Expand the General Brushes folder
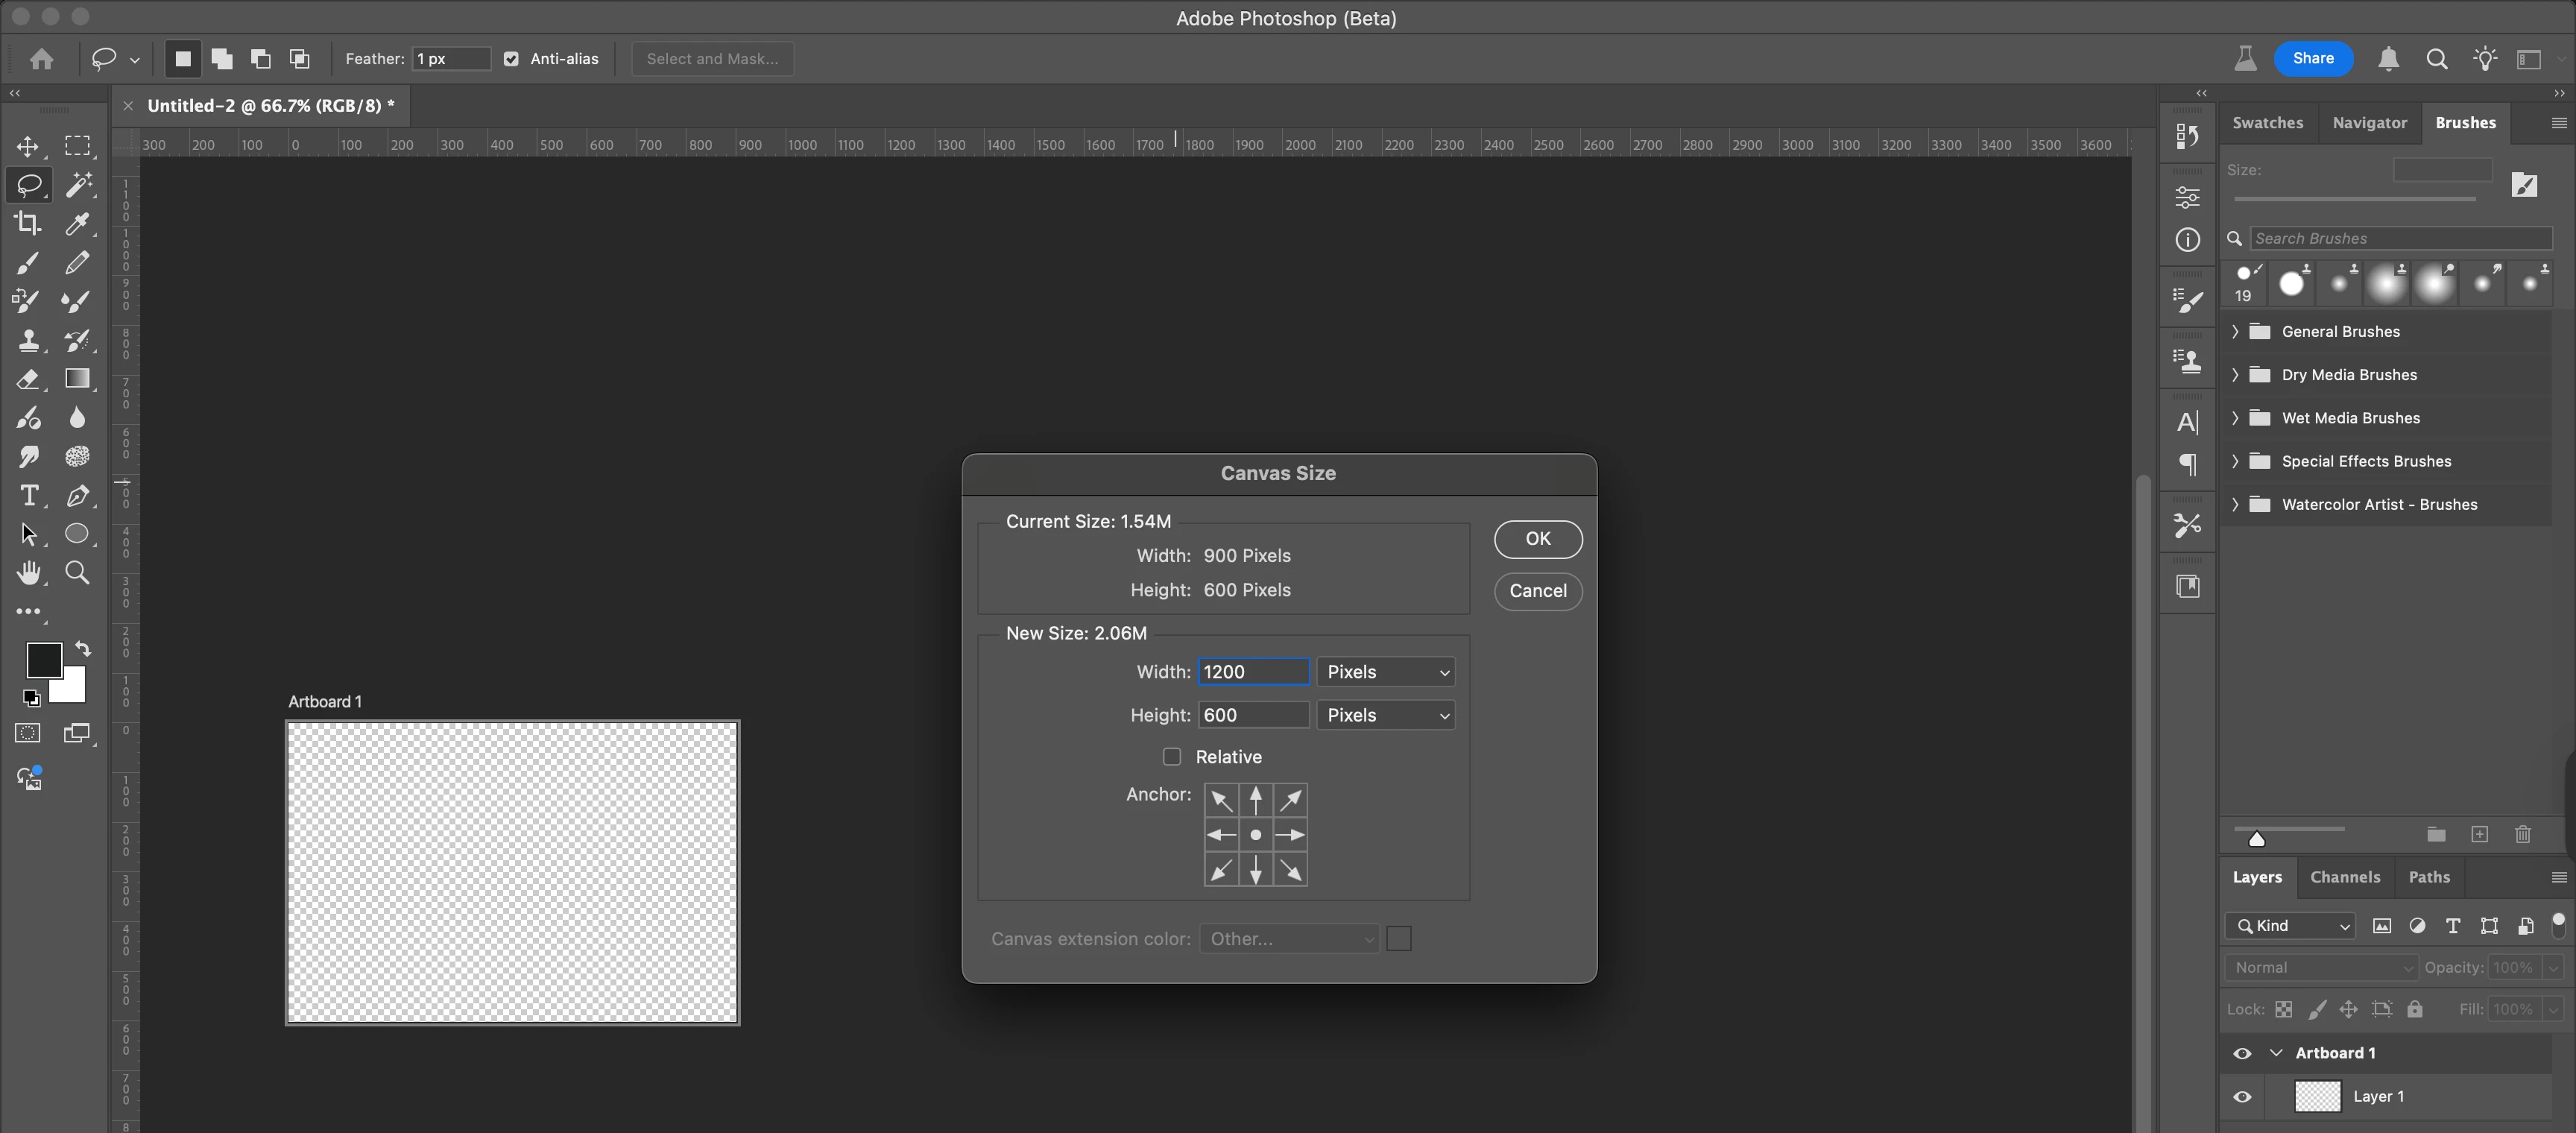The width and height of the screenshot is (2576, 1133). (x=2235, y=332)
